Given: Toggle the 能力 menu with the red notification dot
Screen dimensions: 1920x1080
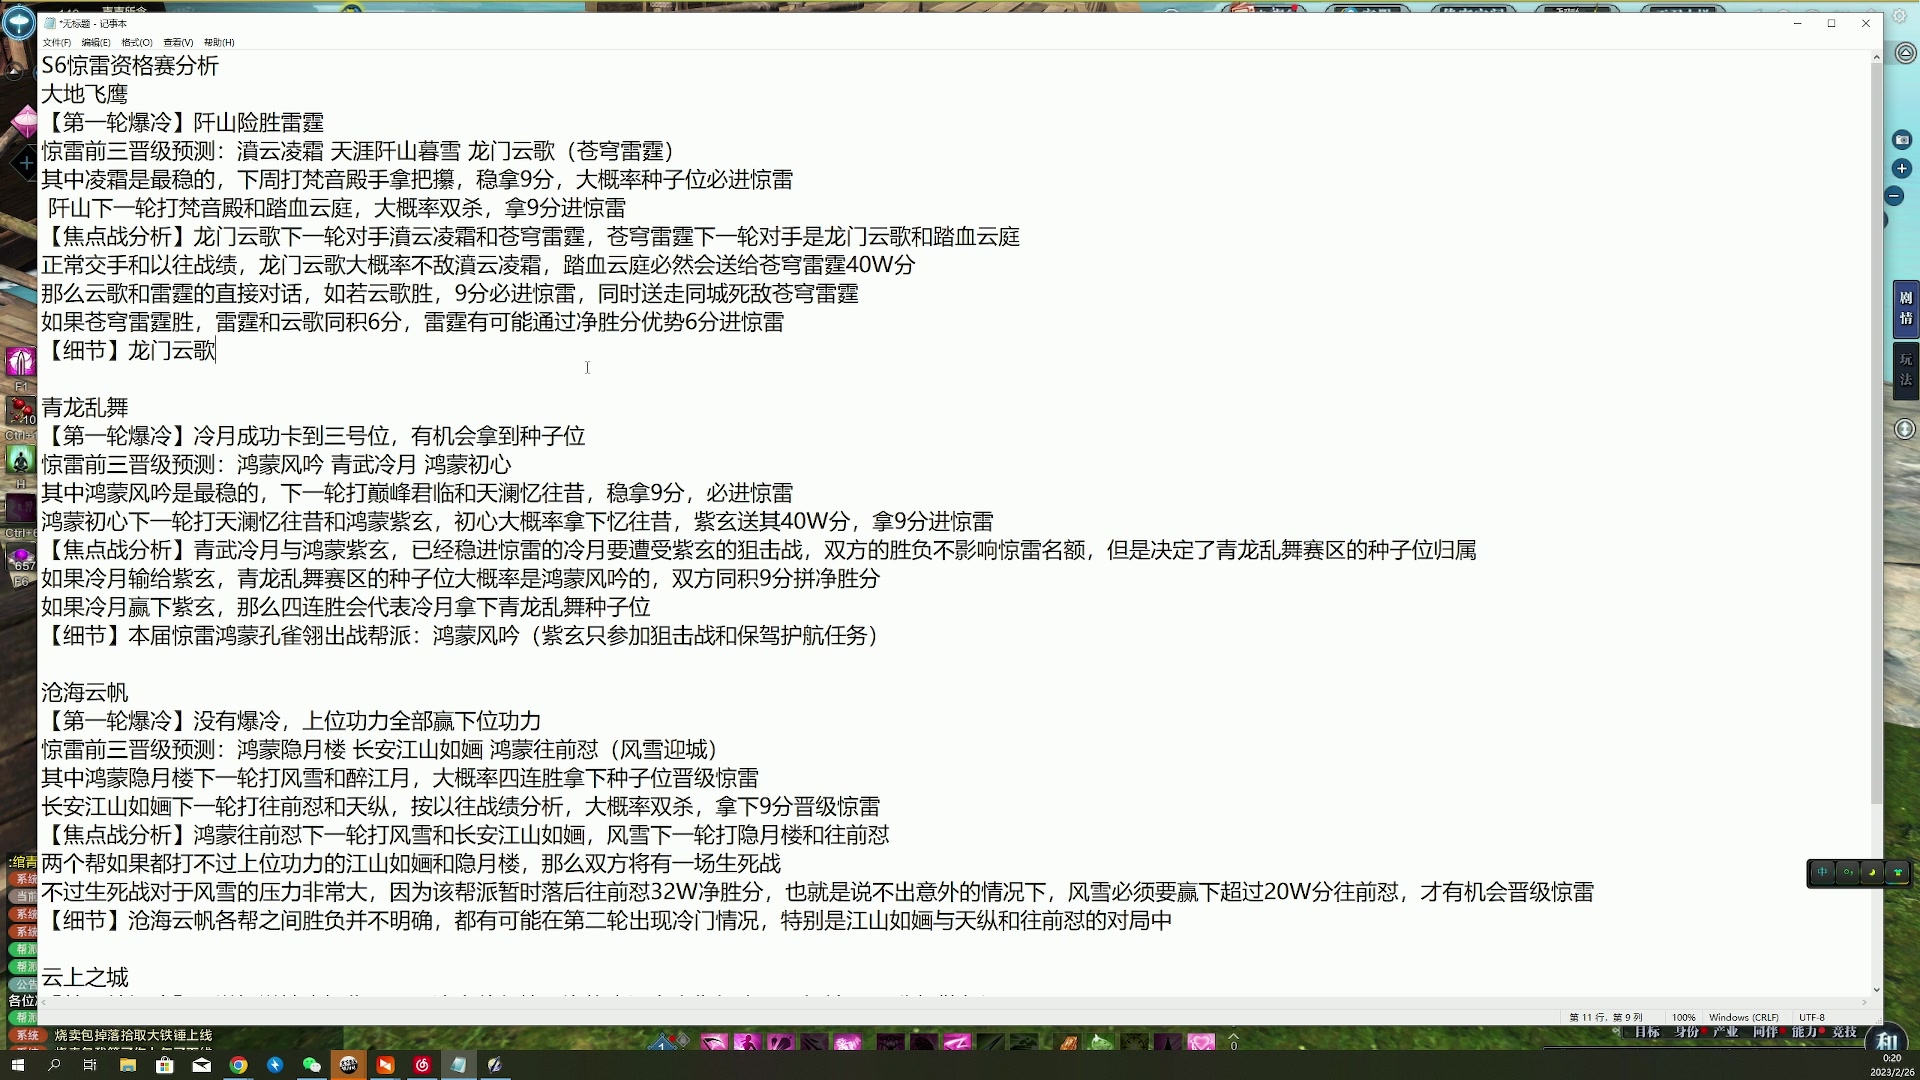Looking at the screenshot, I should (x=1805, y=1032).
